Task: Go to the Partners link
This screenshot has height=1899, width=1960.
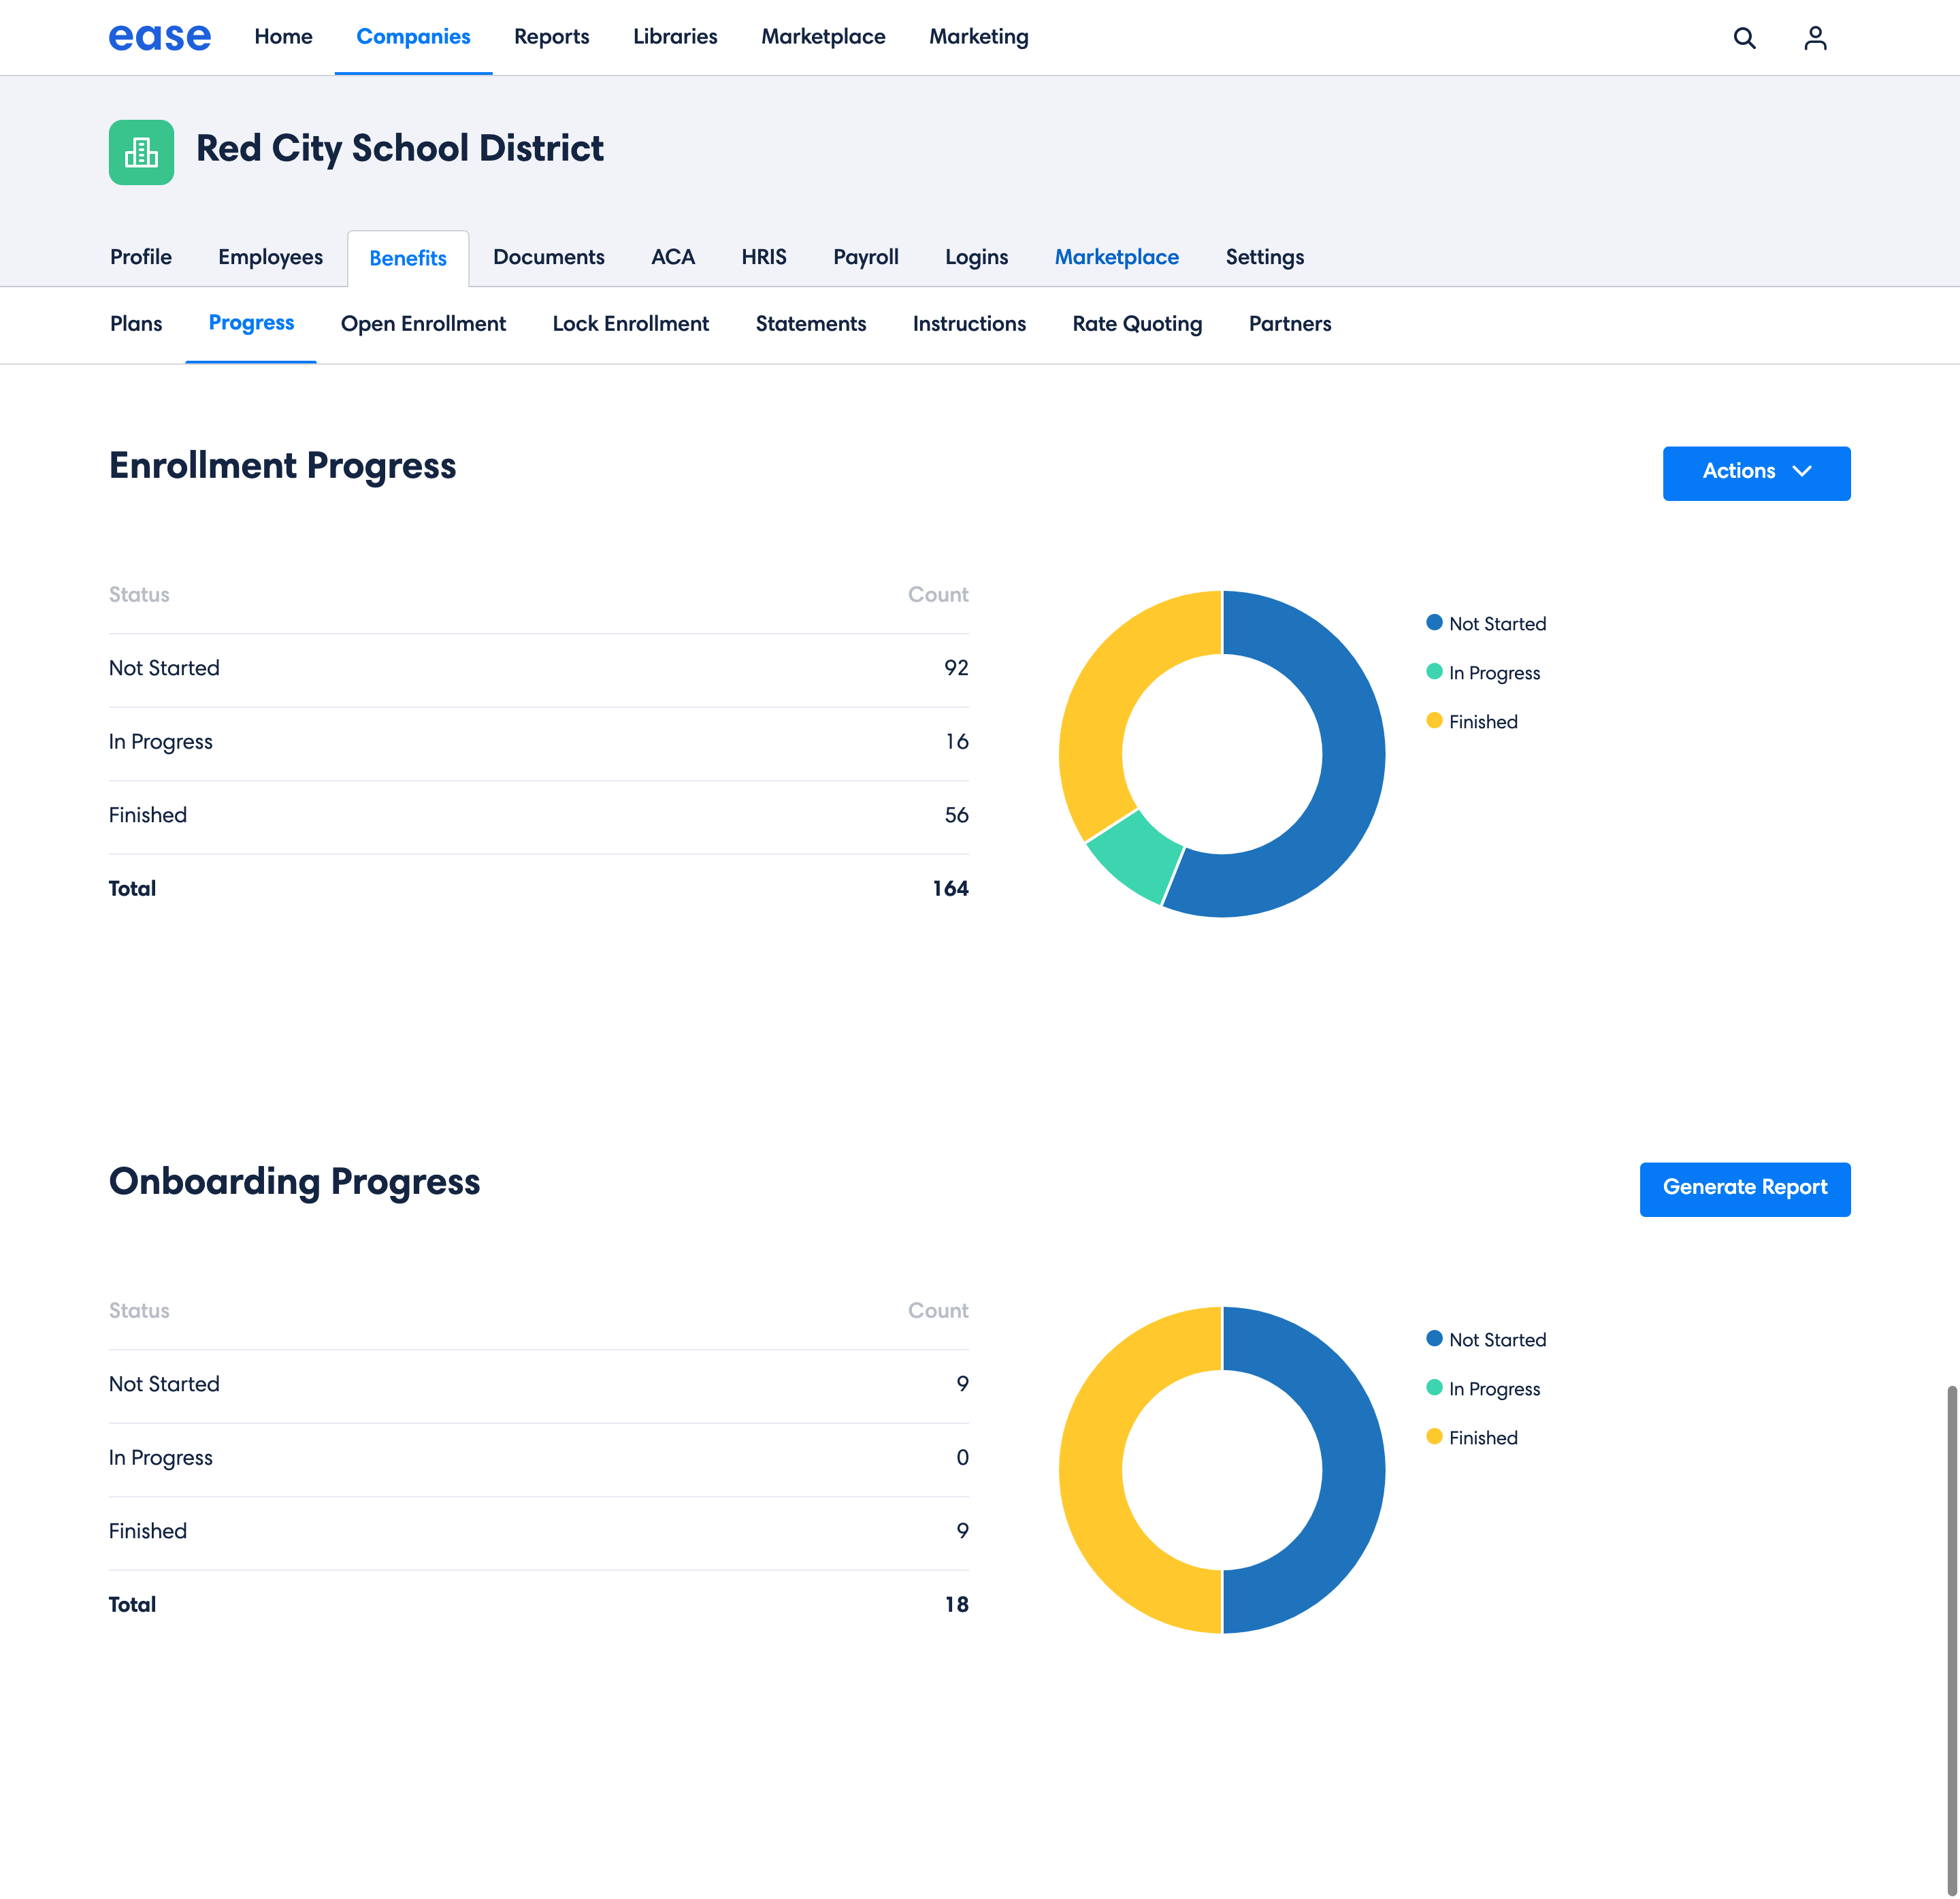Action: (1289, 324)
